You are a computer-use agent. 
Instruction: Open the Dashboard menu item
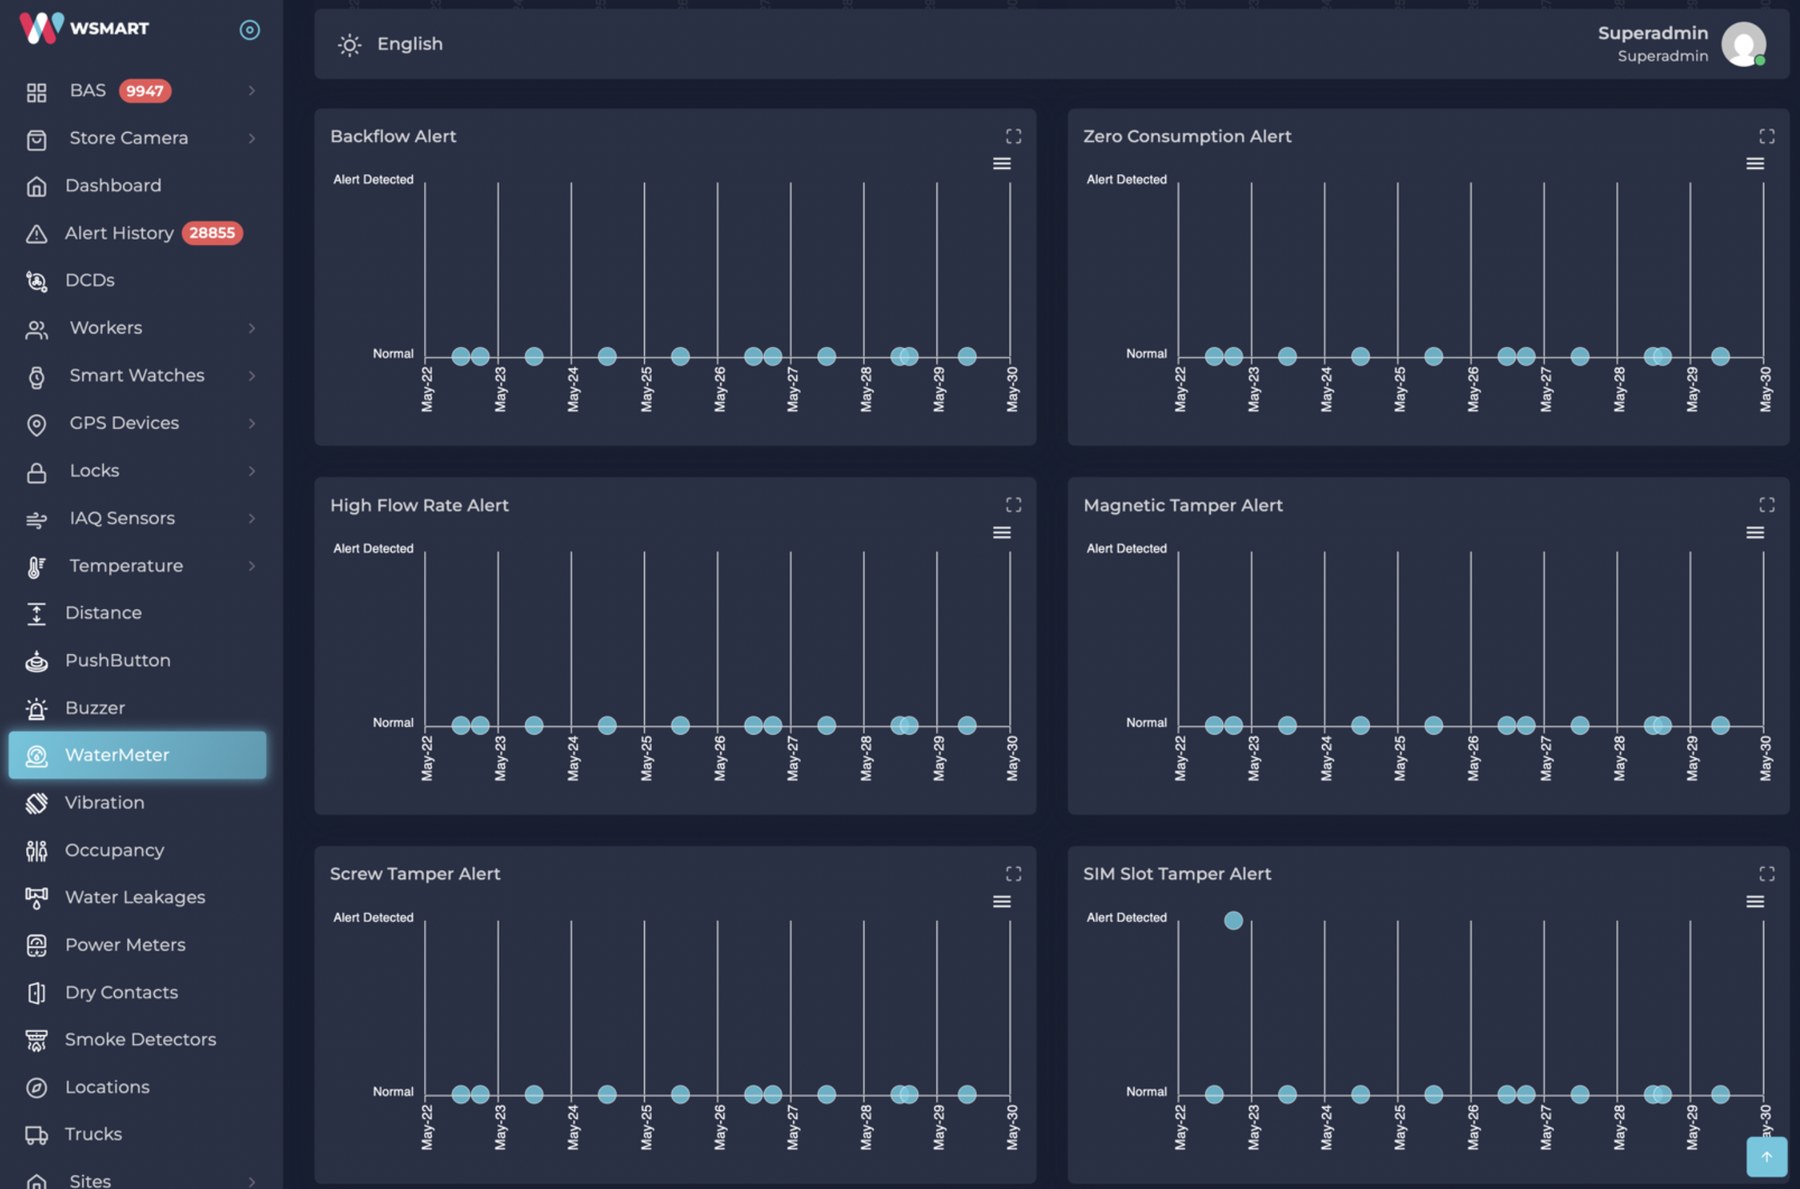tap(138, 186)
